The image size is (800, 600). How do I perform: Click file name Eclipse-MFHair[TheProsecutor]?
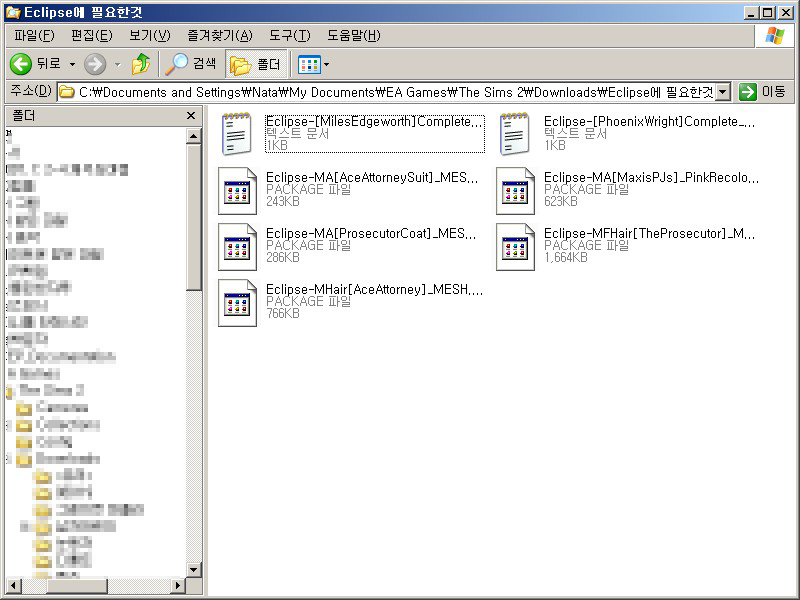click(649, 234)
